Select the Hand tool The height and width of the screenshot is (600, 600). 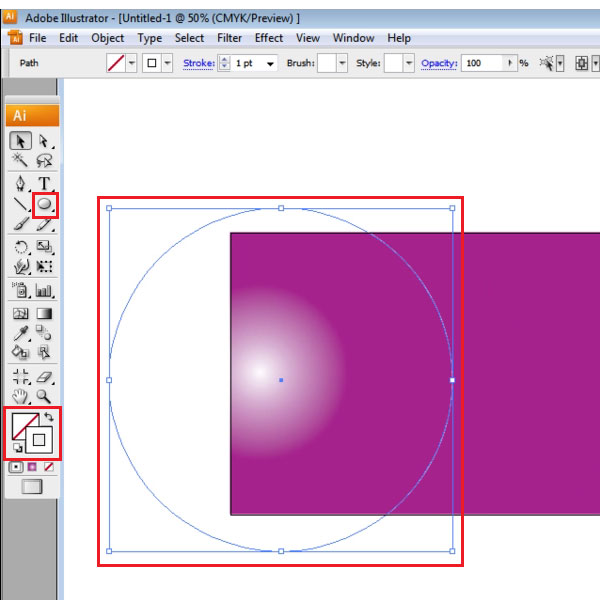(x=20, y=396)
